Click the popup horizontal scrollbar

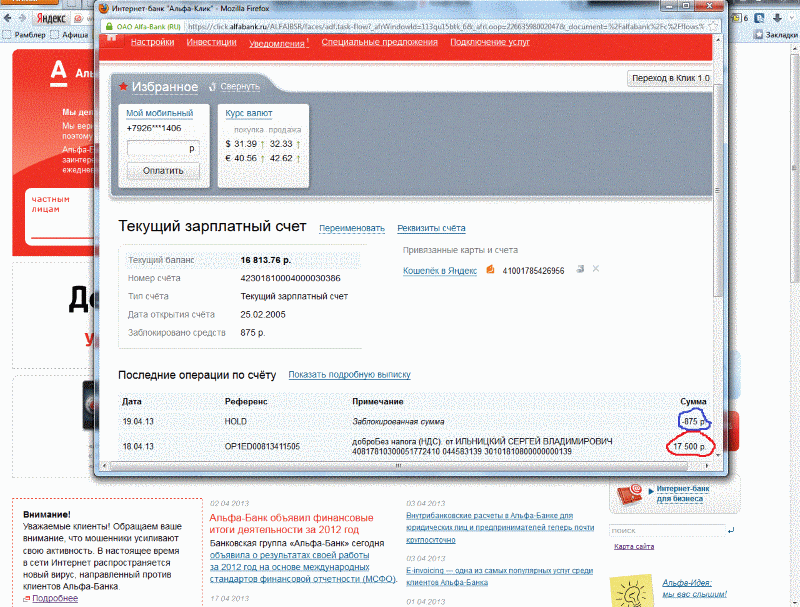[398, 466]
